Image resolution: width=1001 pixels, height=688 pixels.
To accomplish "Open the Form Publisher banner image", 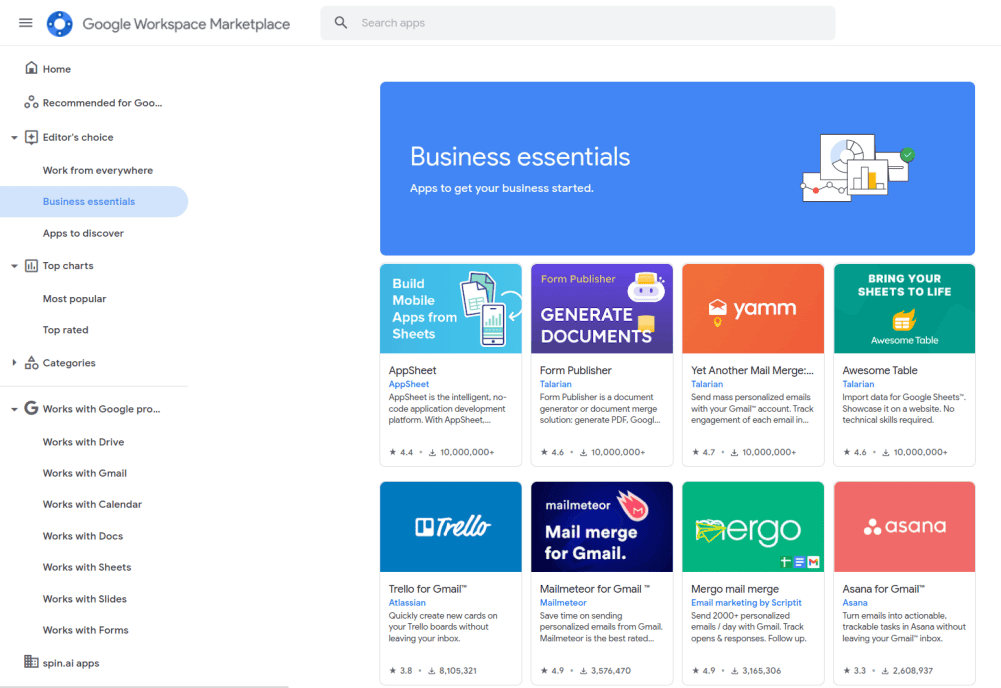I will click(602, 309).
